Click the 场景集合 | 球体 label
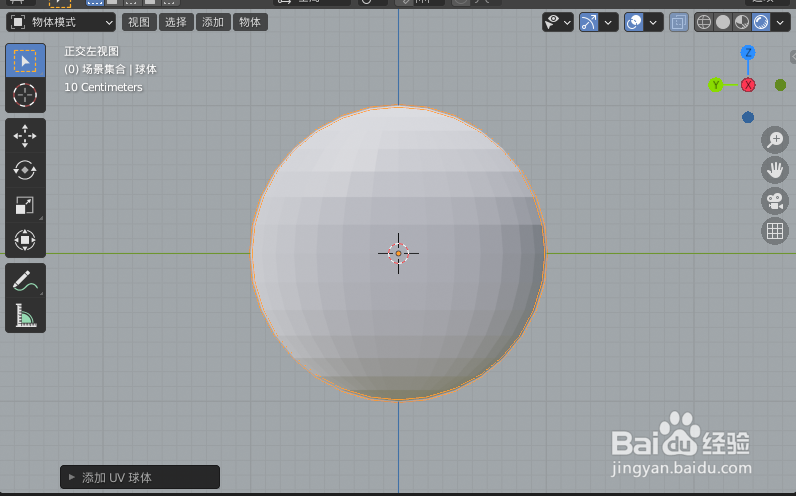Viewport: 796px width, 496px height. coord(120,69)
